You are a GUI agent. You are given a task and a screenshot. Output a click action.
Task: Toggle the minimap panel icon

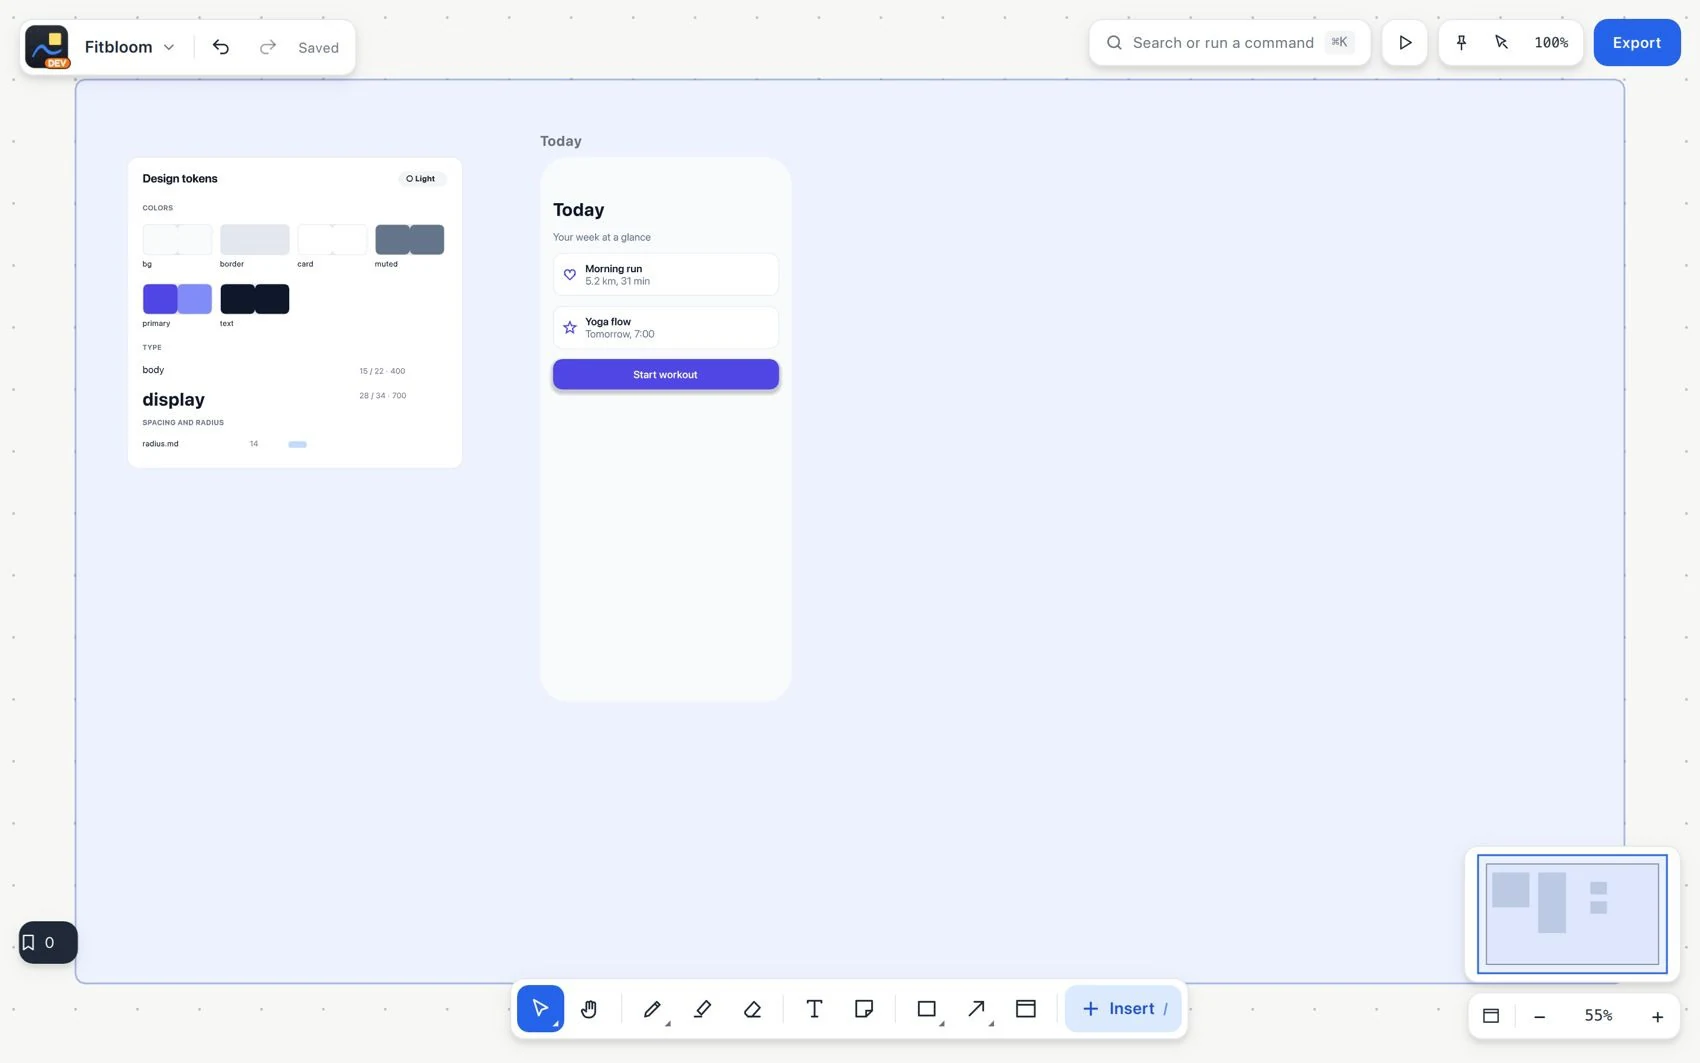pyautogui.click(x=1491, y=1016)
